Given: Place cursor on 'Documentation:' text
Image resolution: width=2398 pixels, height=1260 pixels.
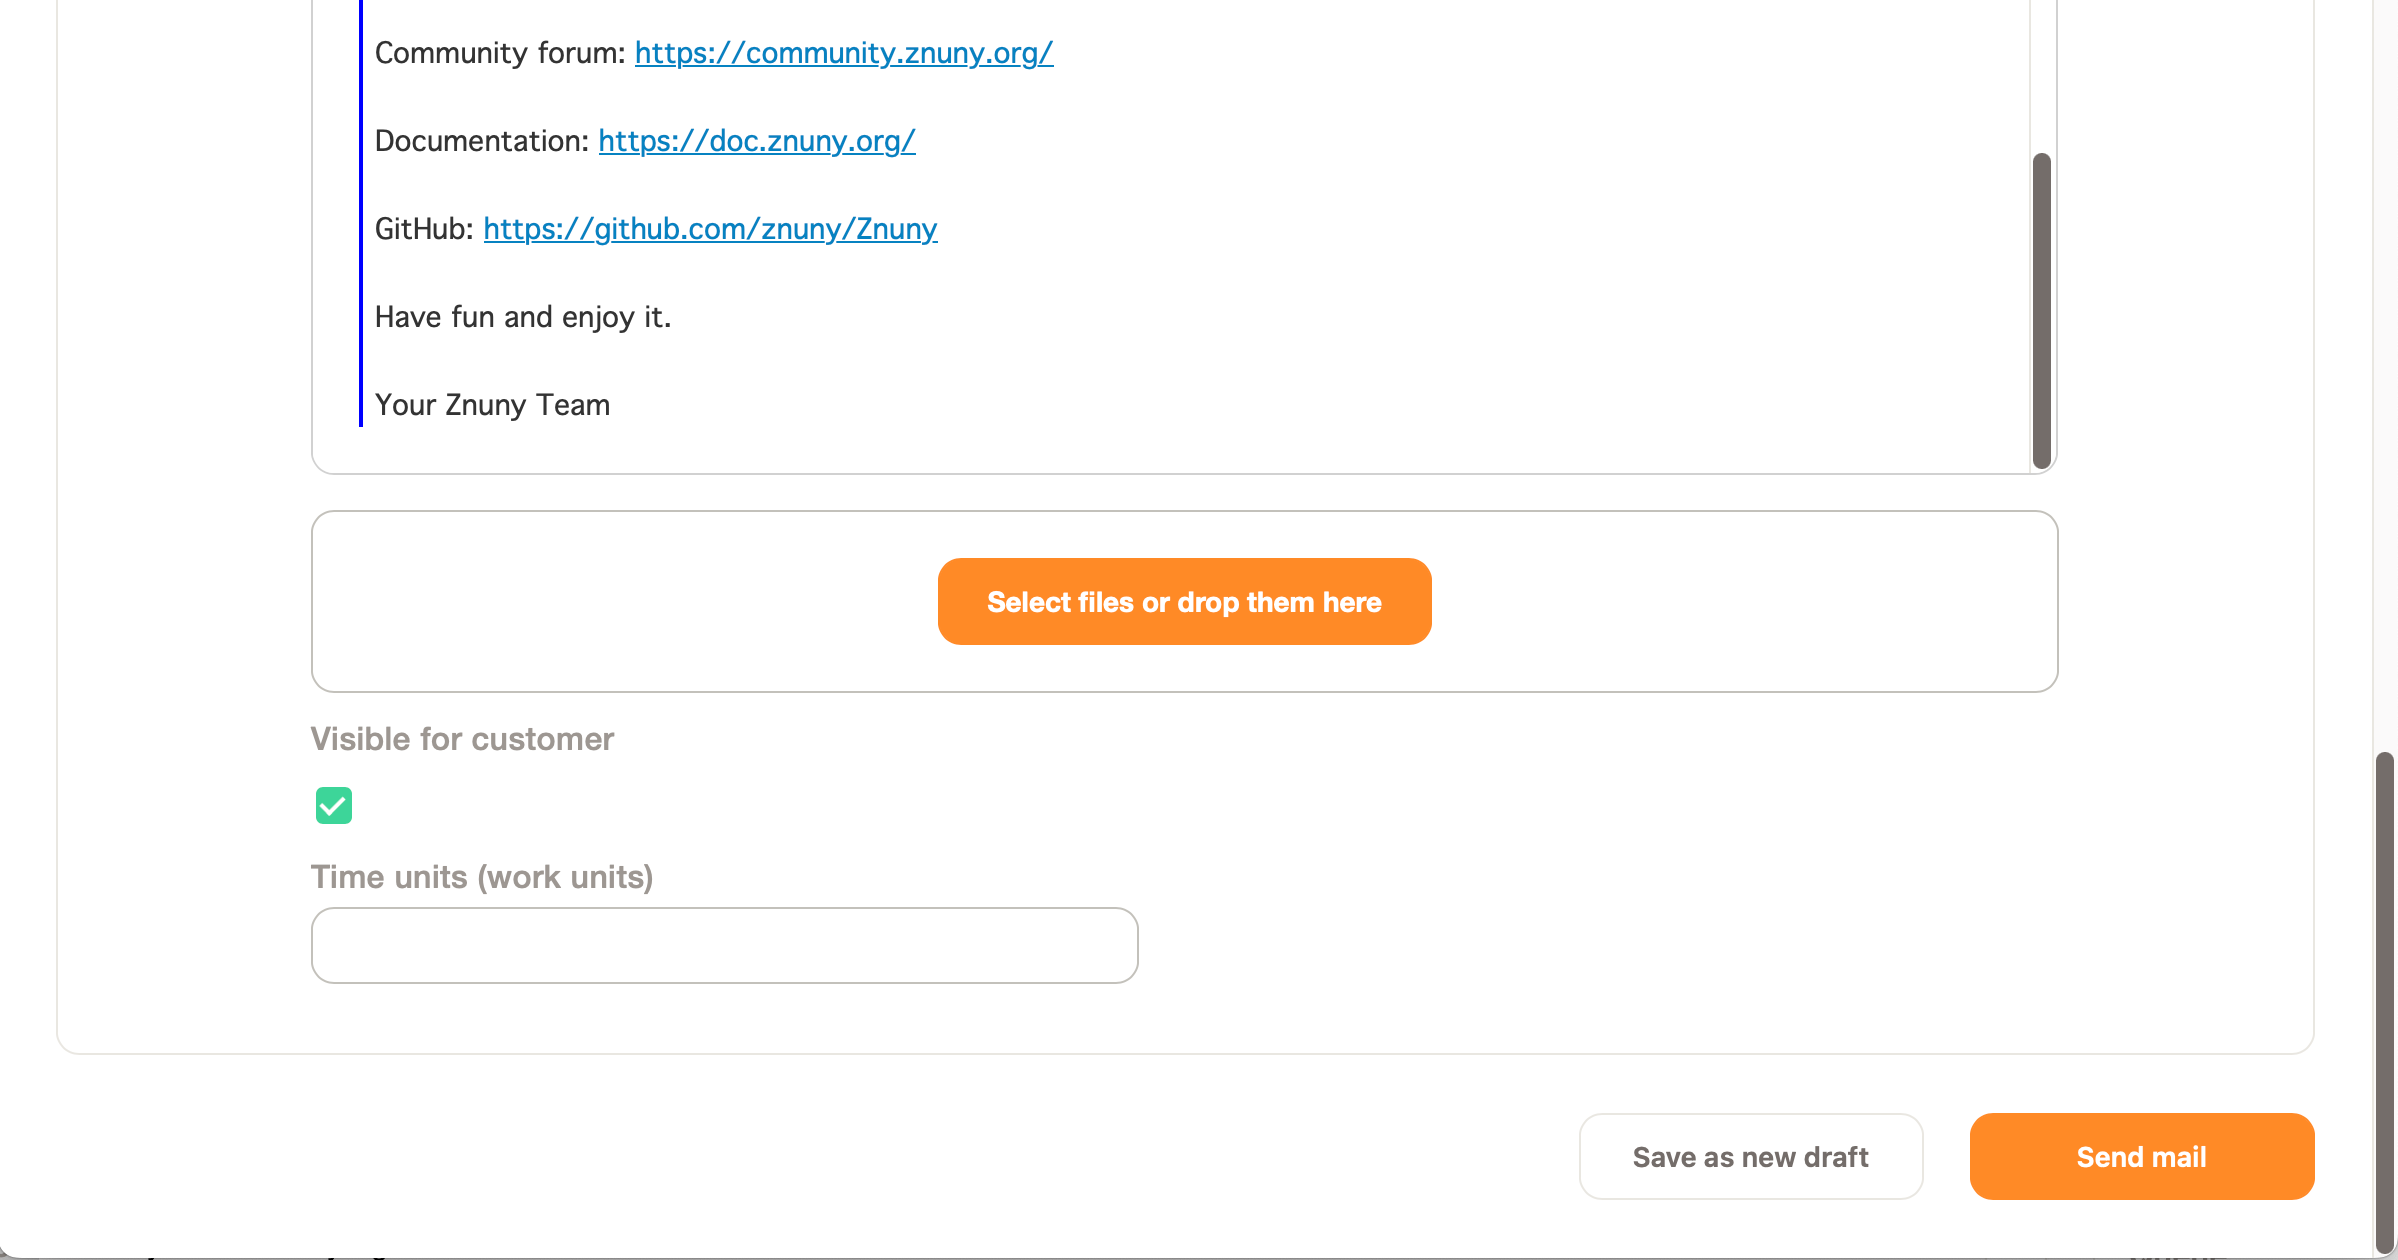Looking at the screenshot, I should pos(481,141).
